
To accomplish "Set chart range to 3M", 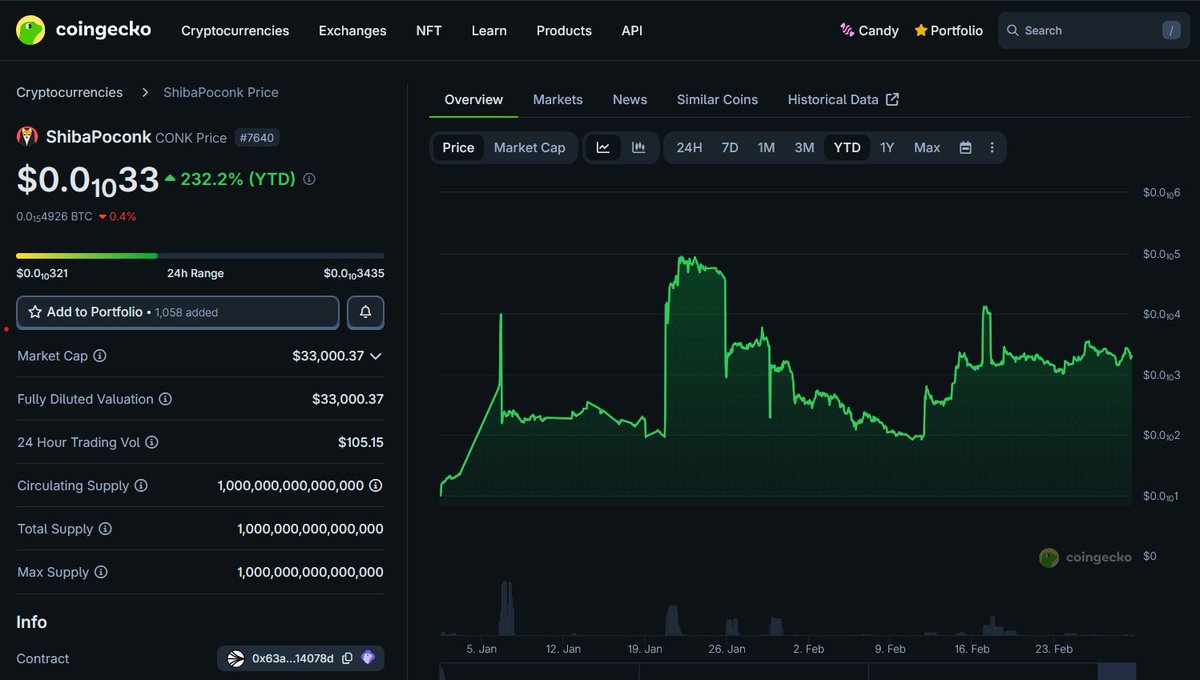I will point(804,147).
